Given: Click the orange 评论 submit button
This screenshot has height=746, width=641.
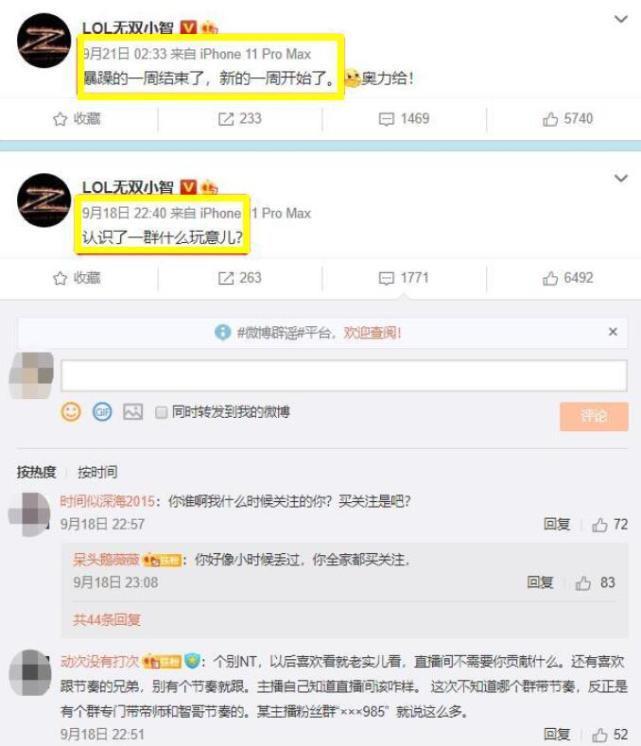Looking at the screenshot, I should [594, 416].
